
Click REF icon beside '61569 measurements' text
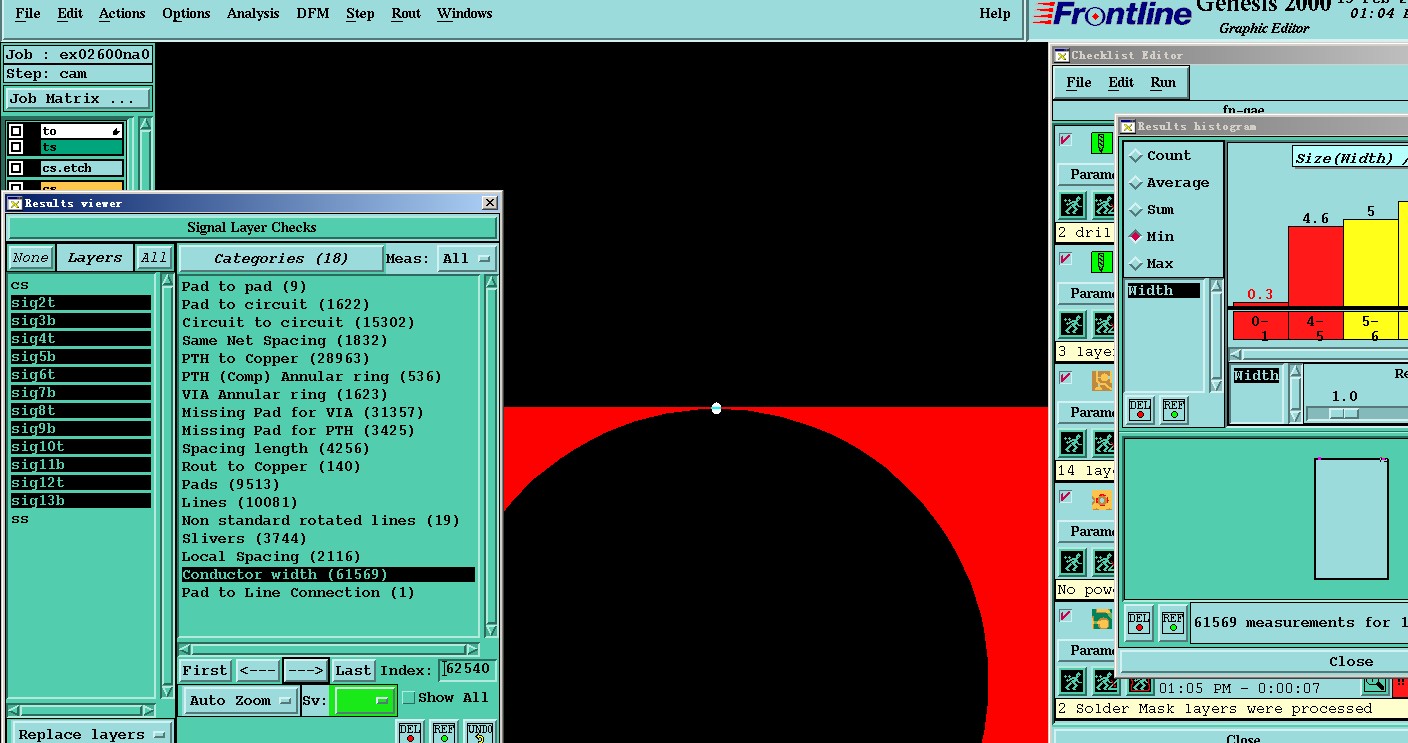(1173, 621)
